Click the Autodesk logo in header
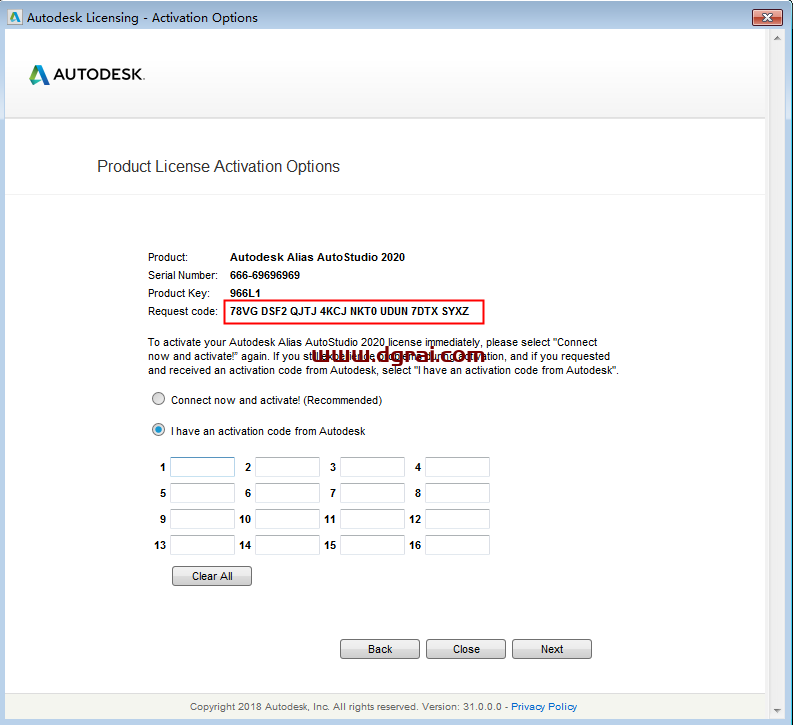 [86, 74]
